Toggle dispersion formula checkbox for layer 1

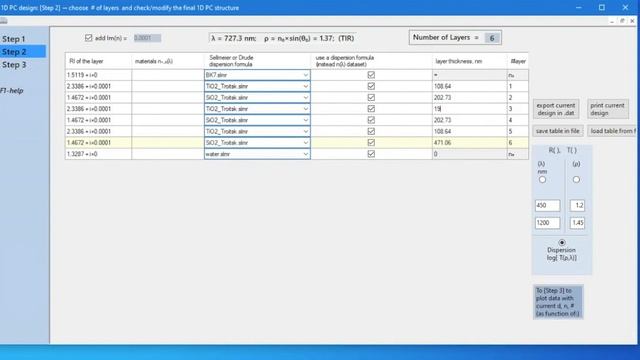point(371,86)
